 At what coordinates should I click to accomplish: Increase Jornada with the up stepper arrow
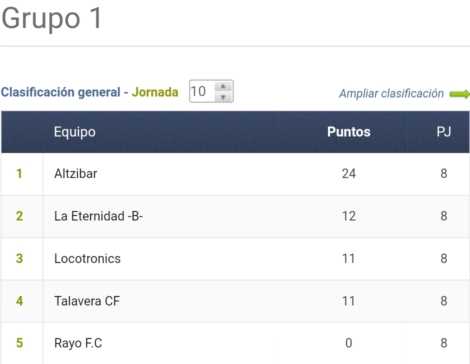(x=223, y=86)
